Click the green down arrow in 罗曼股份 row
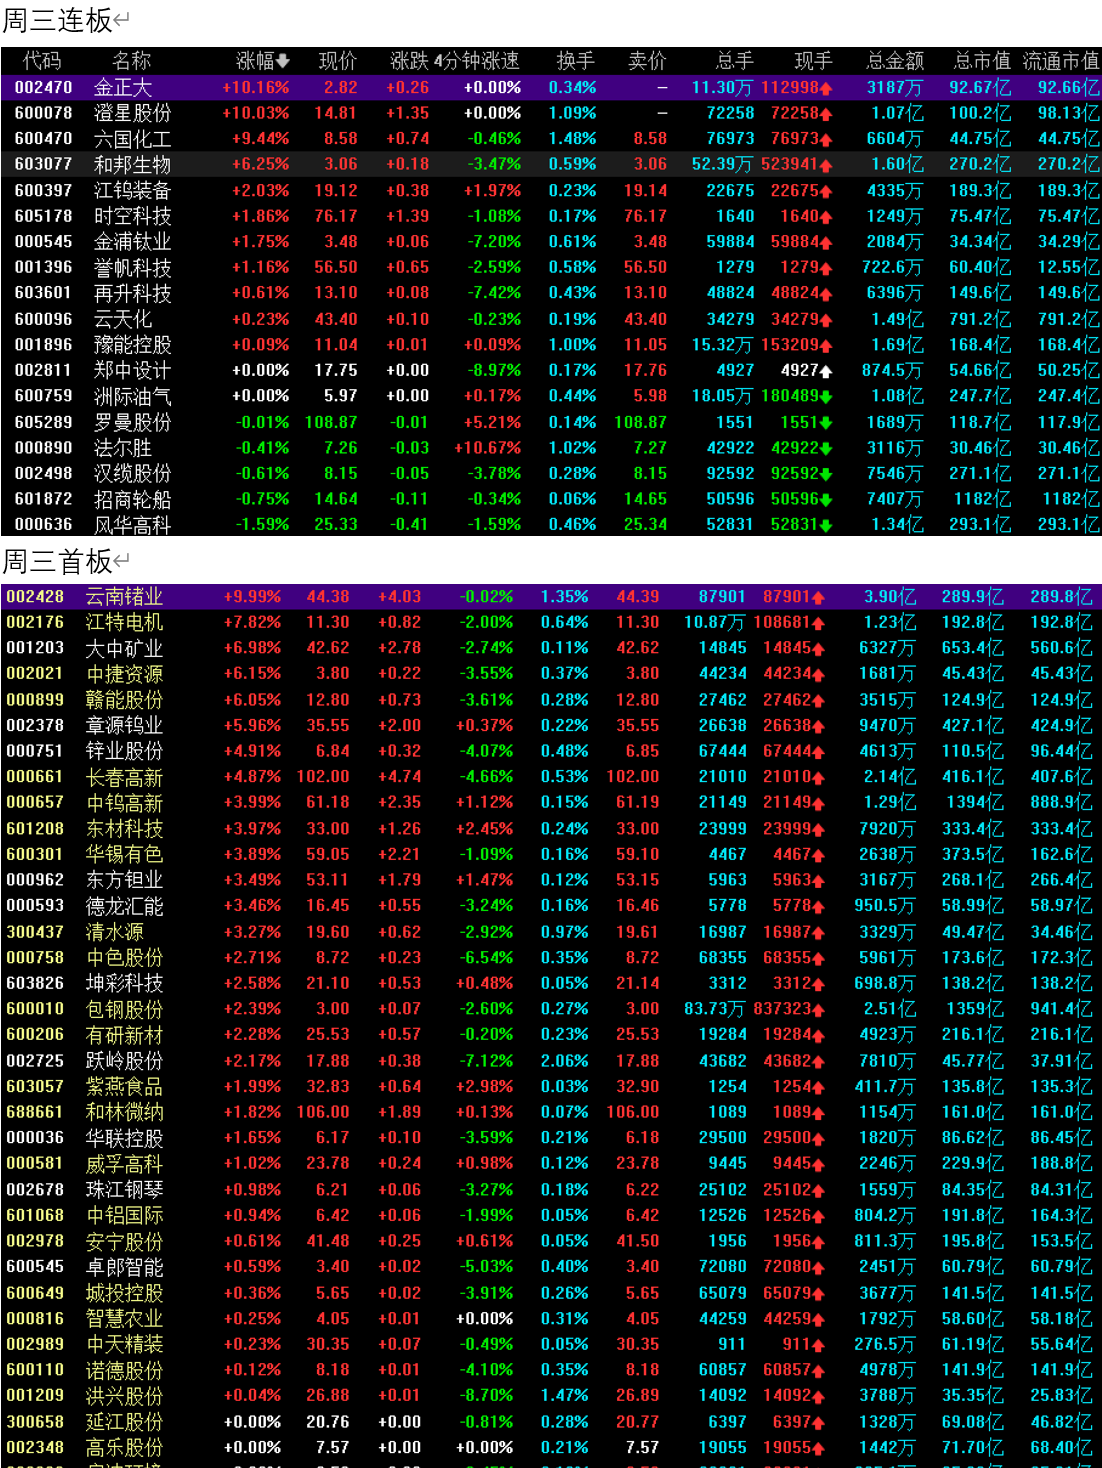 [826, 423]
